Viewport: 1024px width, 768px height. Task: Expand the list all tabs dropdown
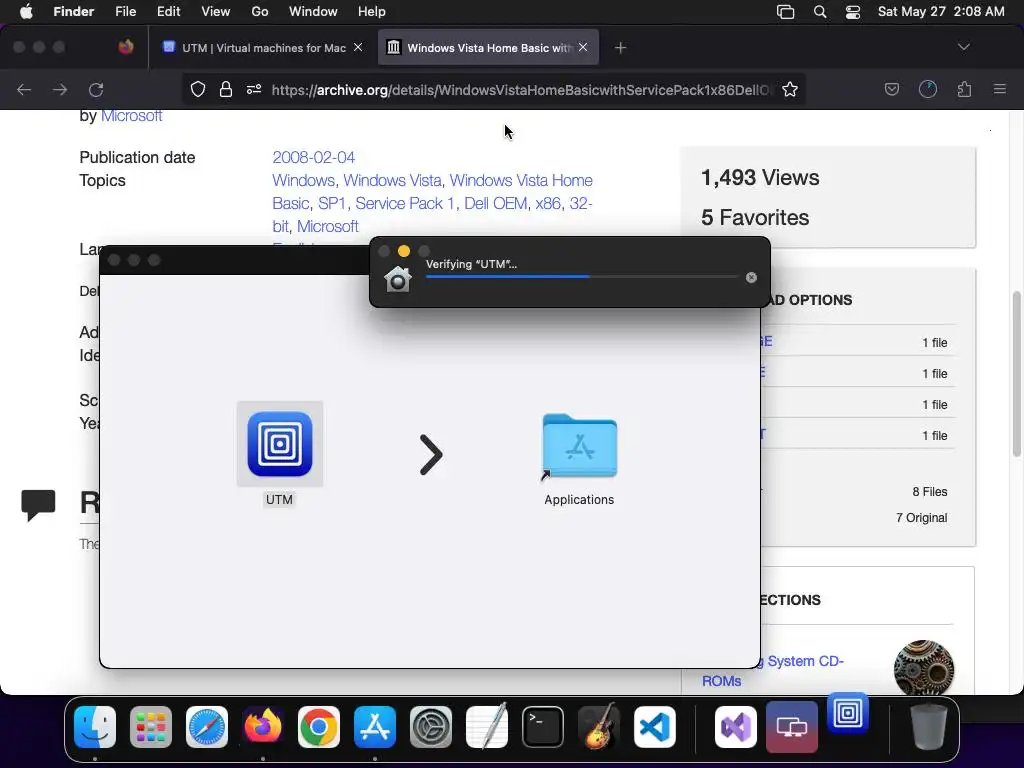[x=963, y=47]
